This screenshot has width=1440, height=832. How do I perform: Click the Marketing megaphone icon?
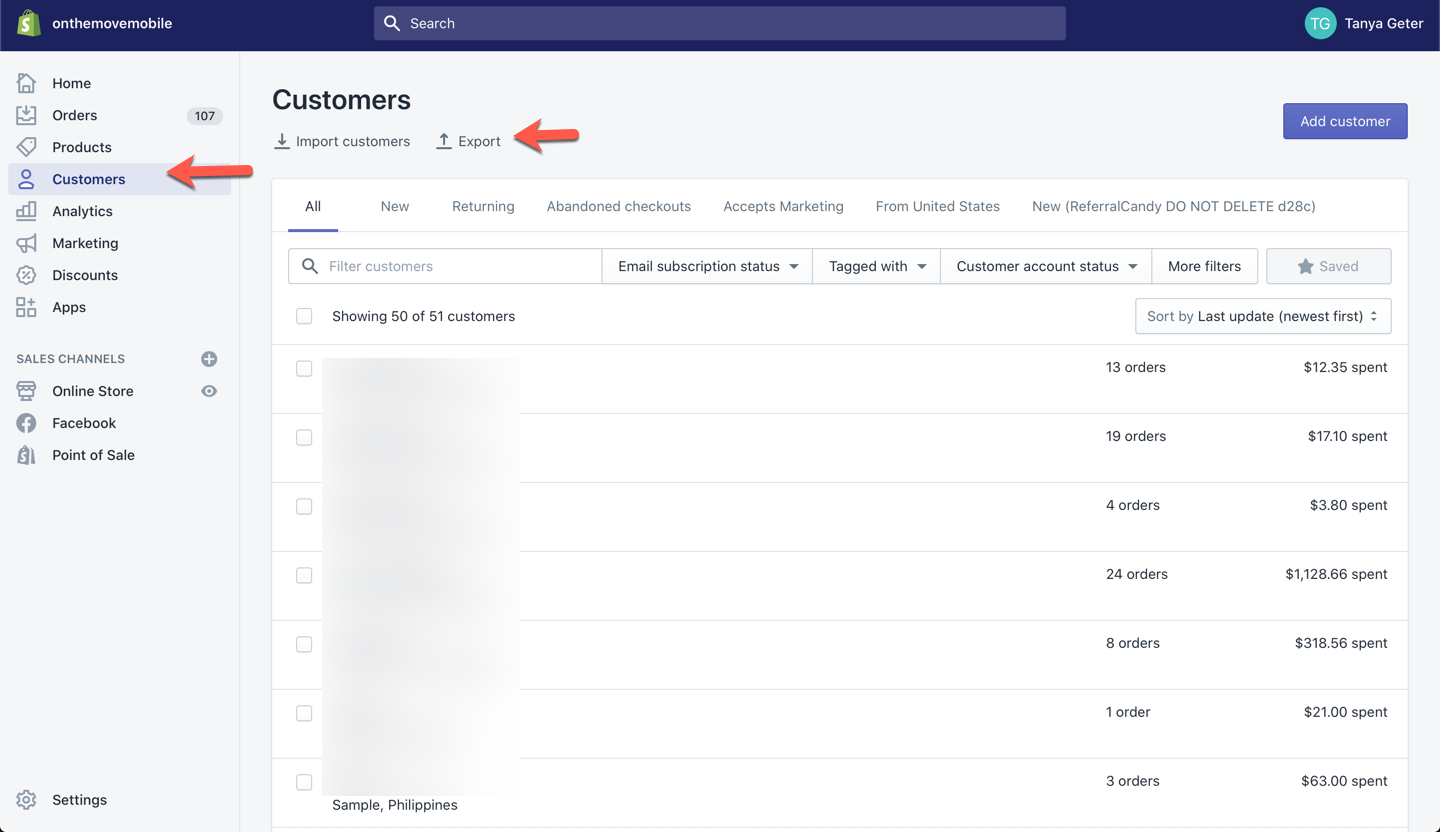(x=27, y=243)
